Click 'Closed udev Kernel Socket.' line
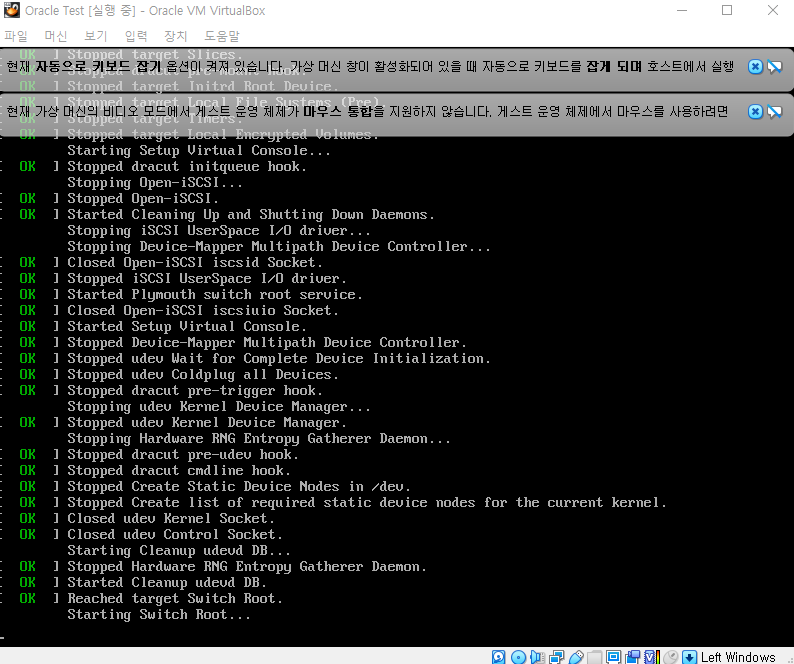Image resolution: width=794 pixels, height=664 pixels. [171, 519]
